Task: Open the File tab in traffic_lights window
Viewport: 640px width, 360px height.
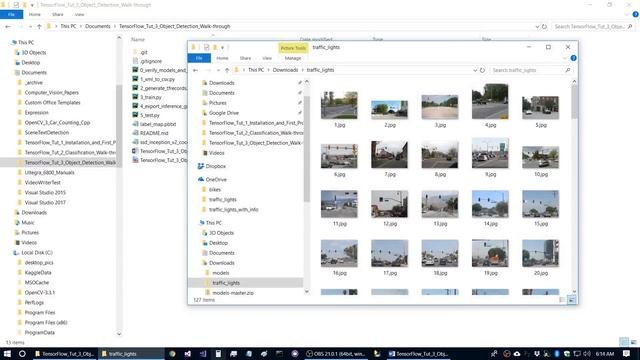Action: [199, 58]
